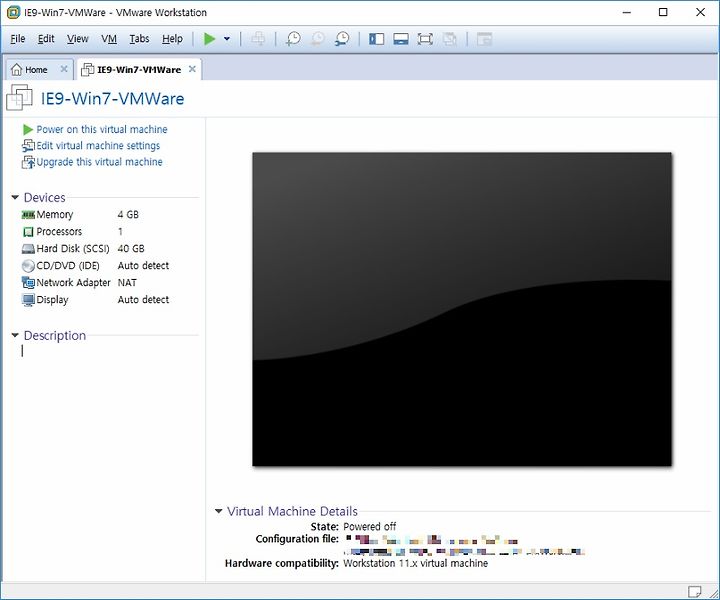Close the IE9-Win7-VMWare tab

point(192,69)
